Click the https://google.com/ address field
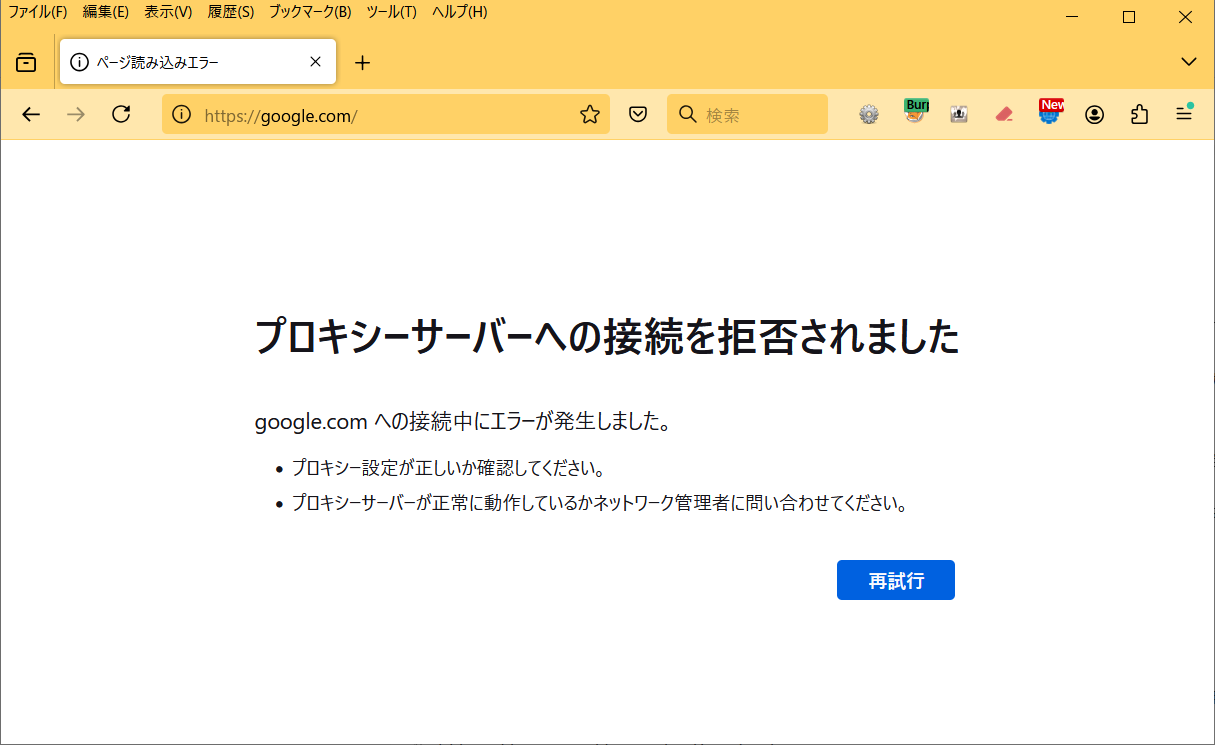This screenshot has width=1215, height=745. [x=385, y=115]
